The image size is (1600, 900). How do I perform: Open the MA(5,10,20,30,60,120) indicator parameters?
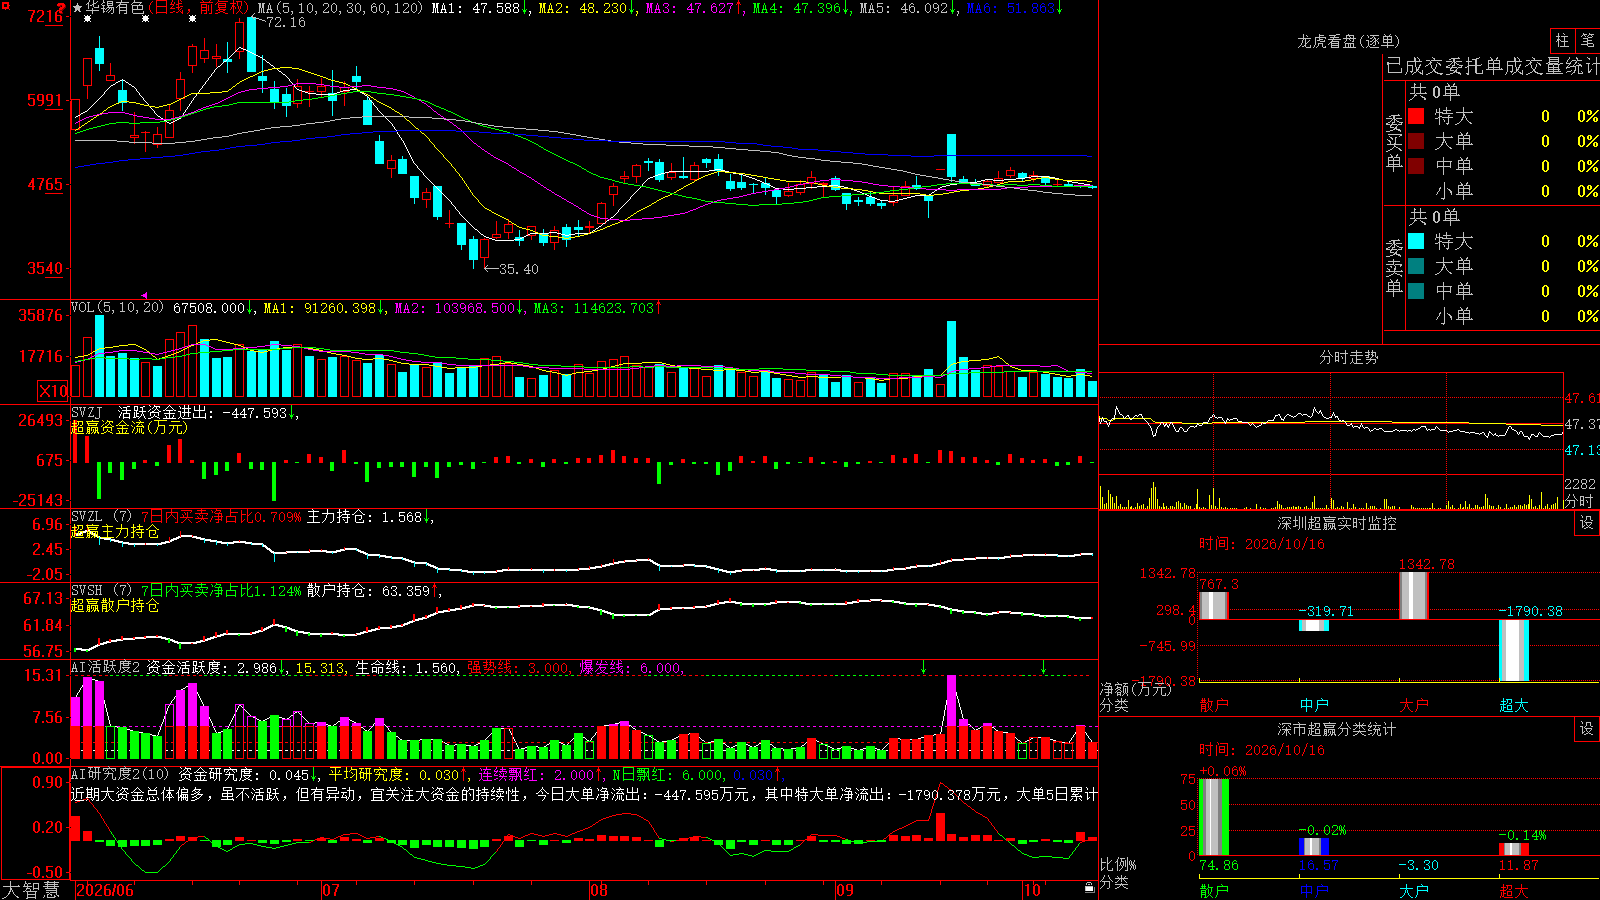coord(340,8)
